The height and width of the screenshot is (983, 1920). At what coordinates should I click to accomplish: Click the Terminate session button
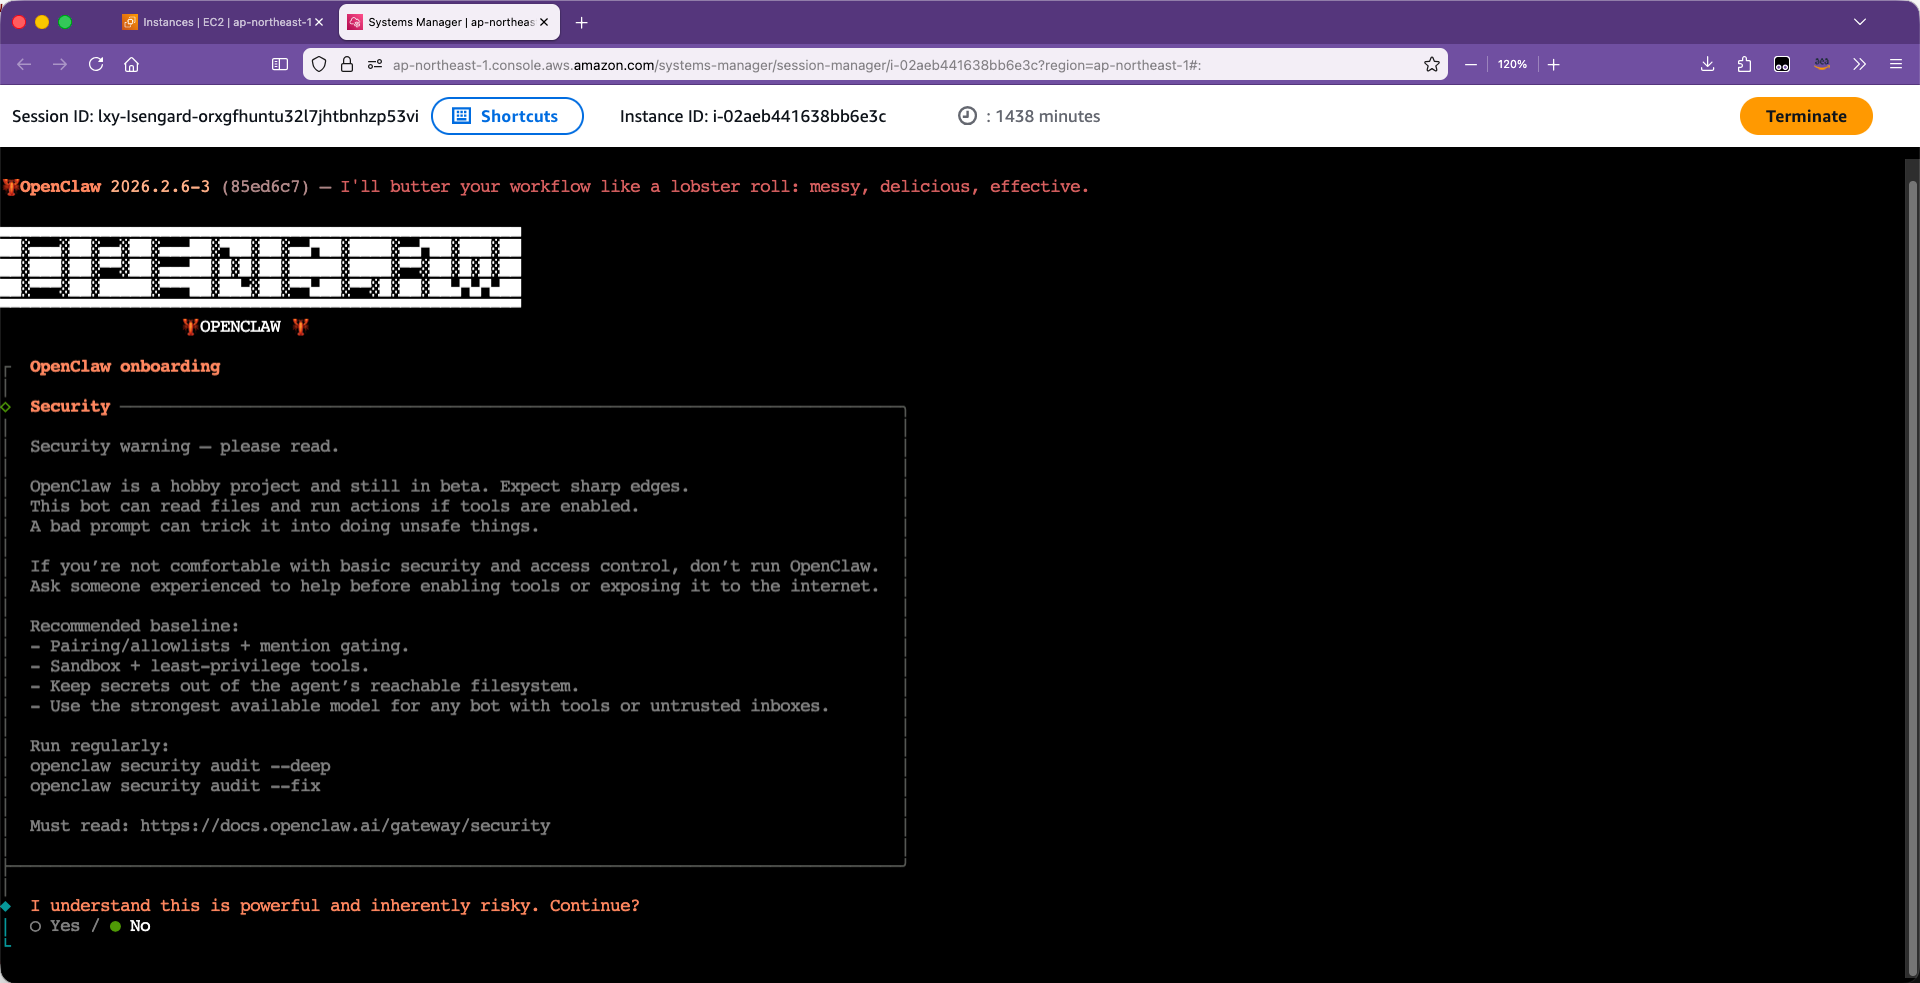(x=1805, y=116)
